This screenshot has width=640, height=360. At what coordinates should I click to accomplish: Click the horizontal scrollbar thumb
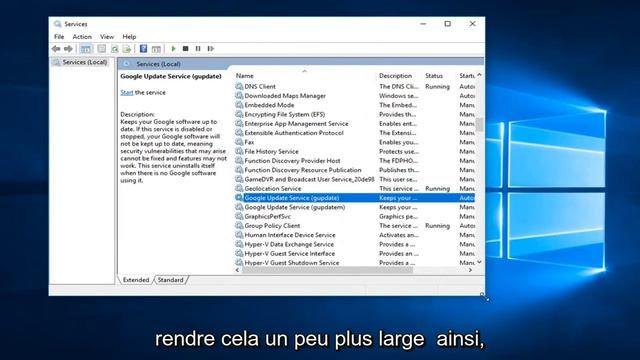(x=328, y=270)
